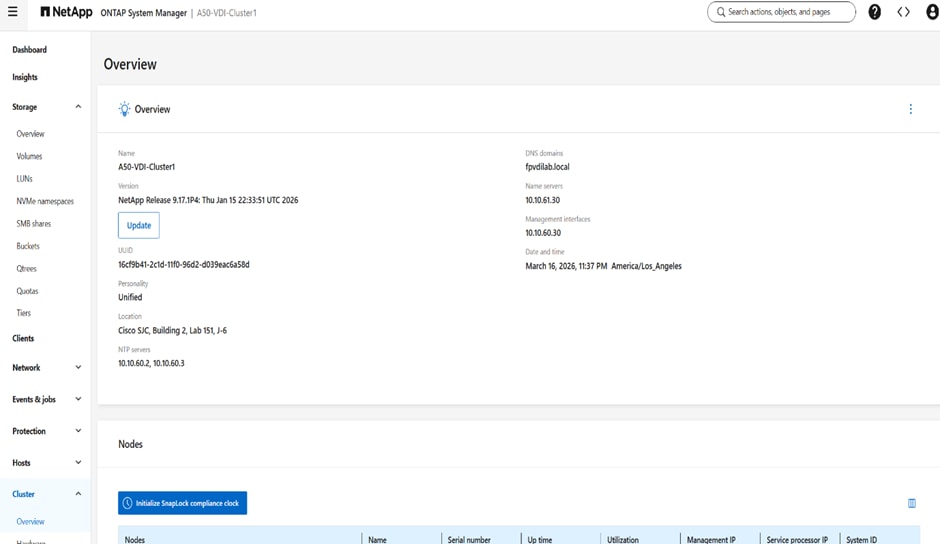
Task: Click the Utilization column header
Action: point(623,540)
